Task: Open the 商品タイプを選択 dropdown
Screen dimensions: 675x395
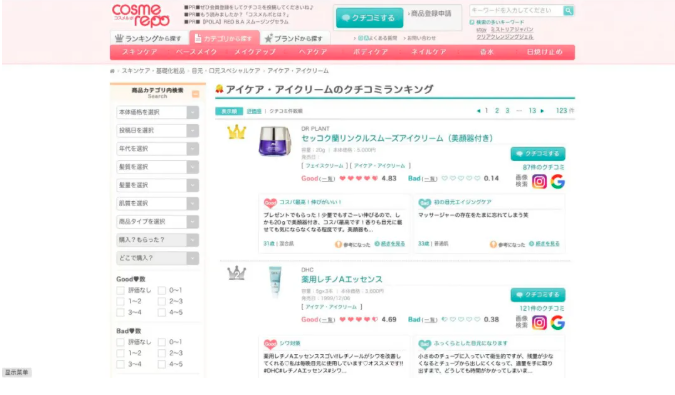Action: [x=158, y=222]
